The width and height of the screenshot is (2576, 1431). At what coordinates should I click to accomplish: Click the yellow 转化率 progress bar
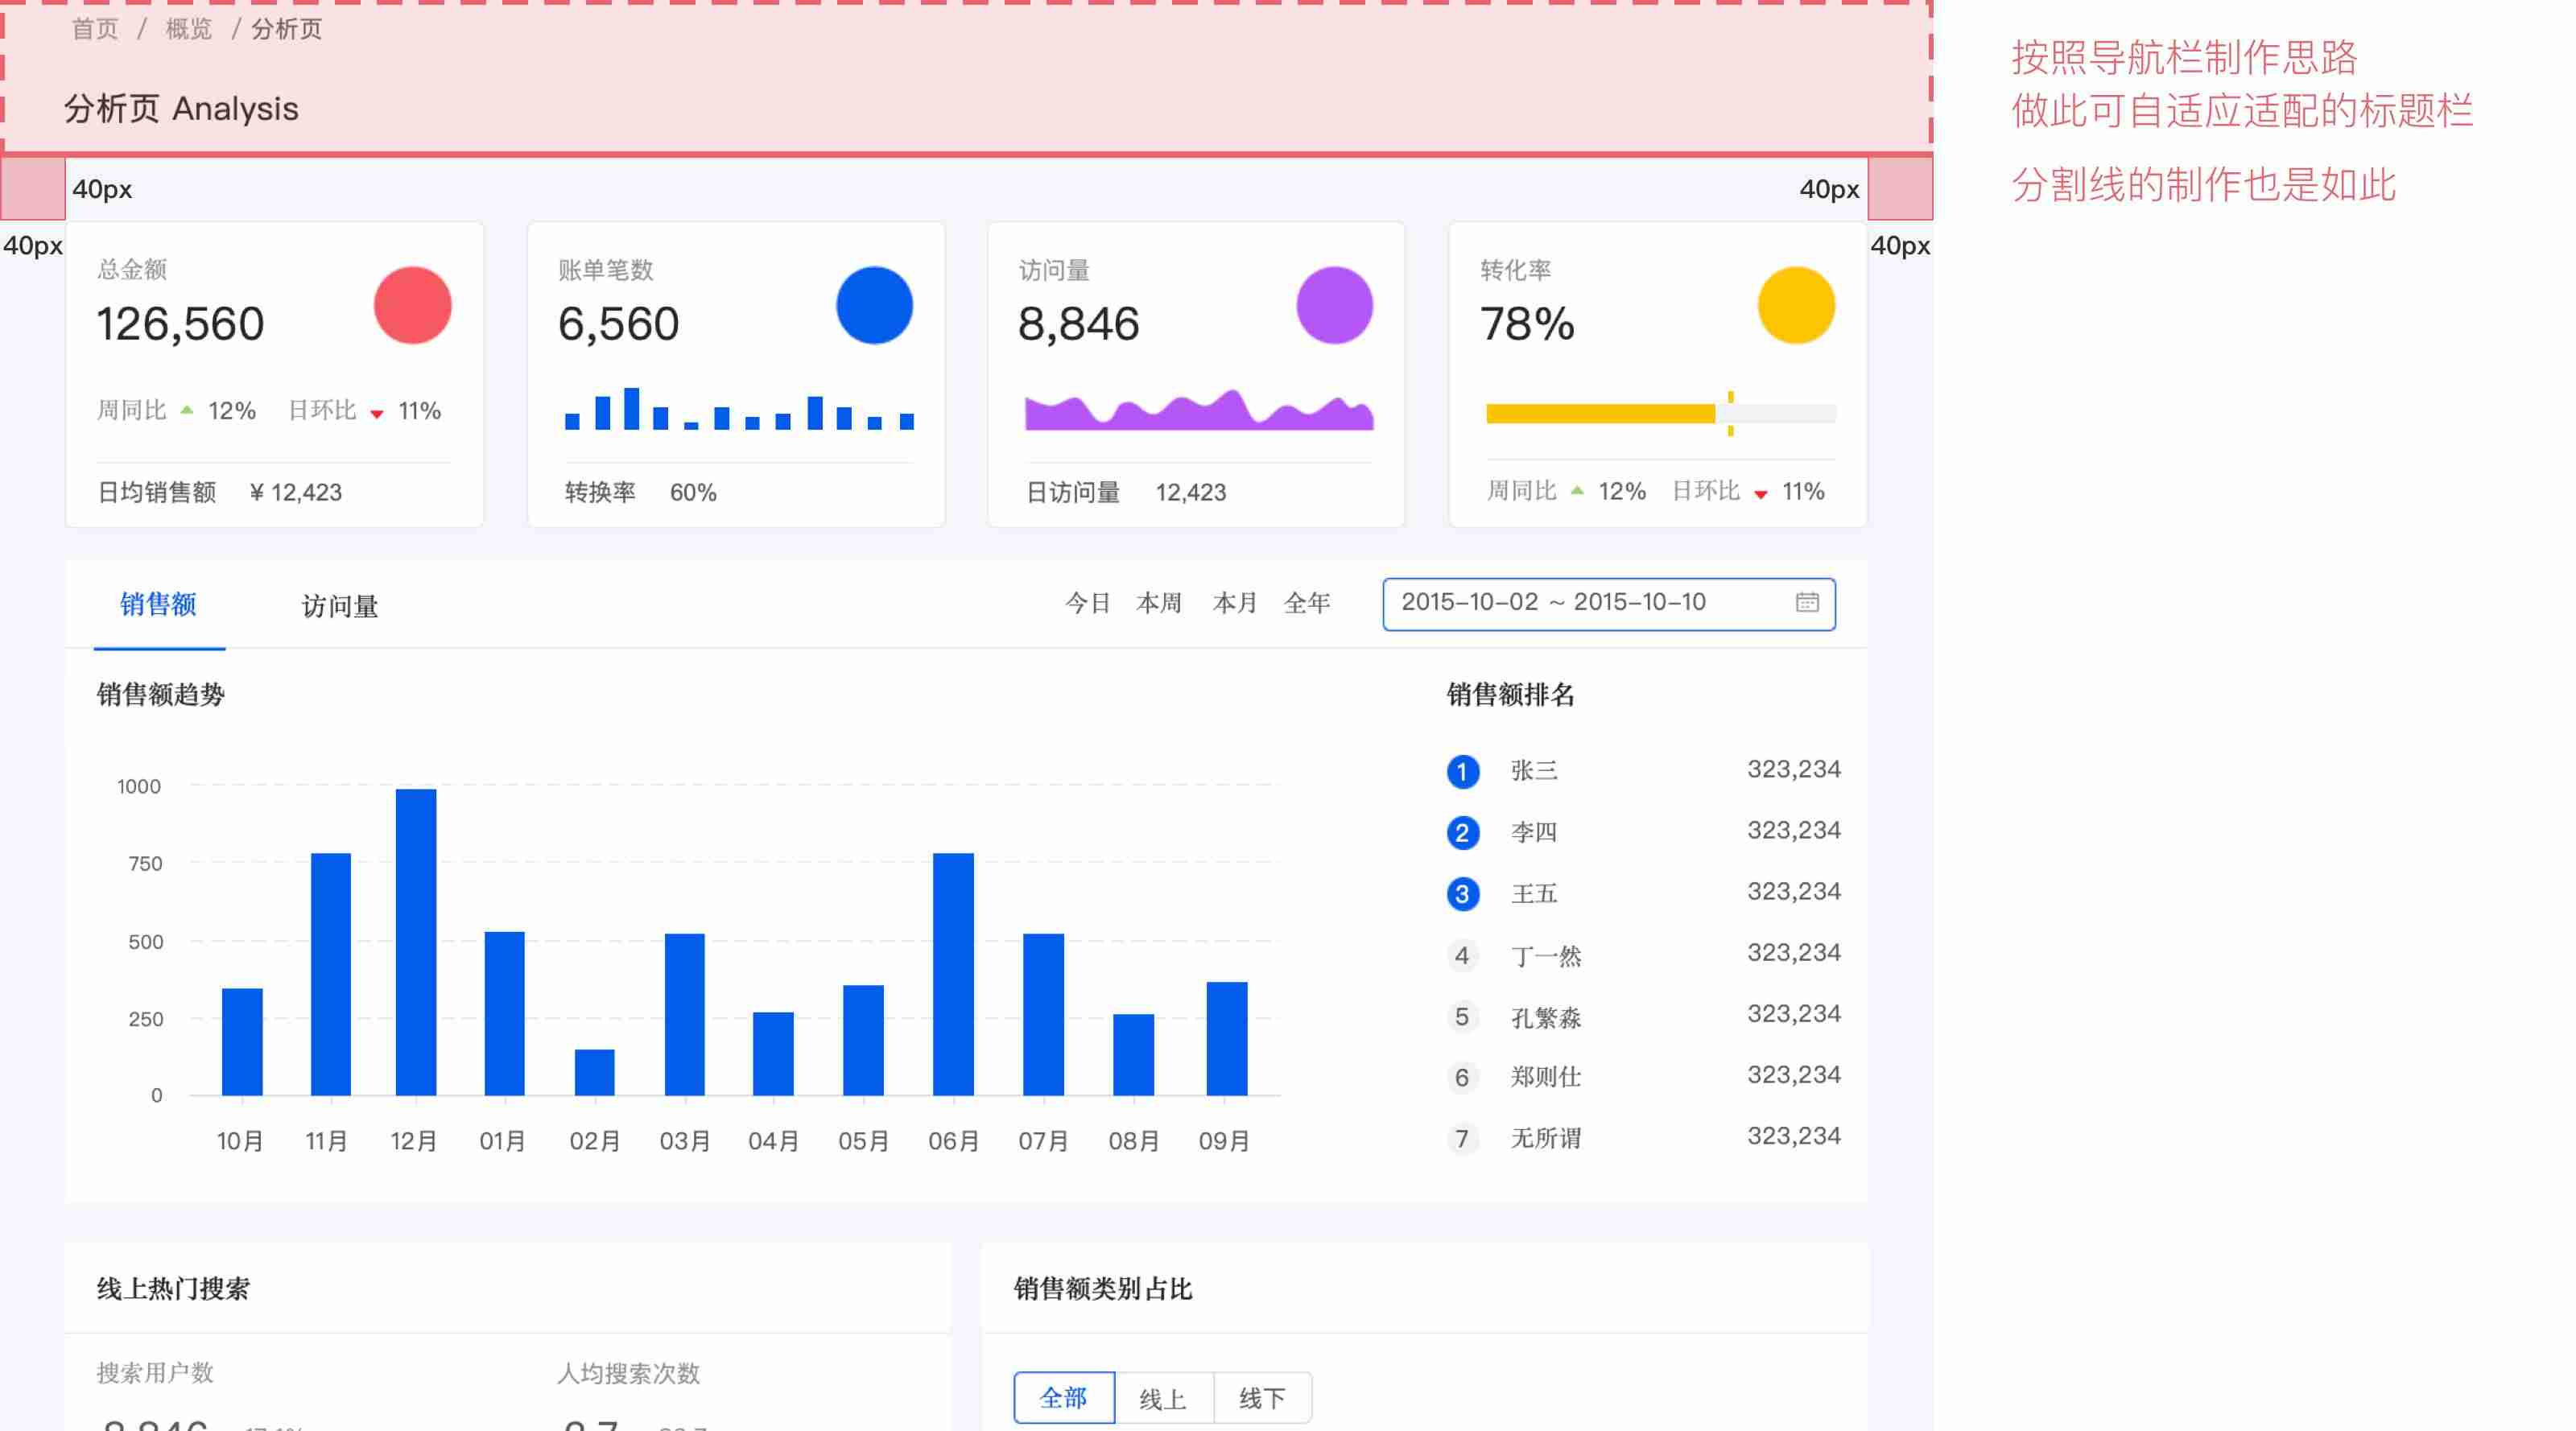tap(1660, 413)
